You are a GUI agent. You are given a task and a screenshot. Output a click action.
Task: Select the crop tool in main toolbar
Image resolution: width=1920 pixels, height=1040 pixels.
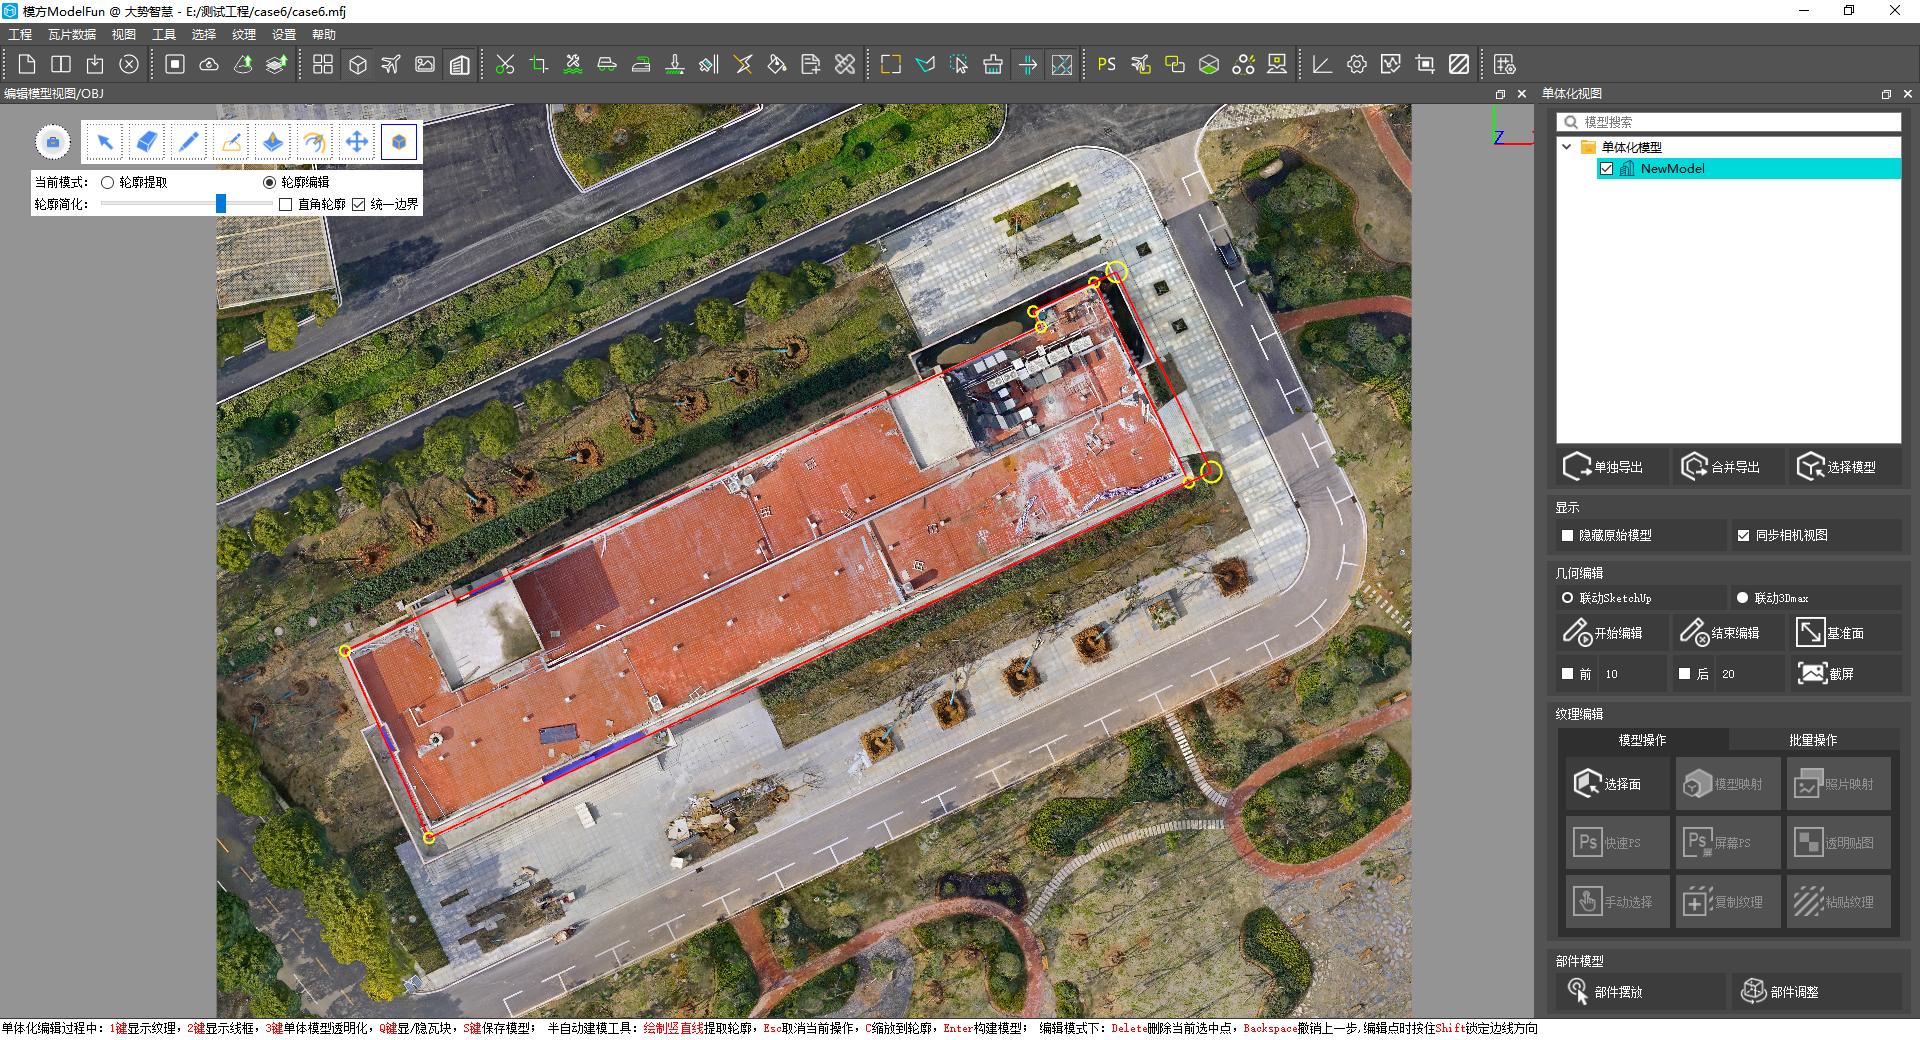(539, 64)
